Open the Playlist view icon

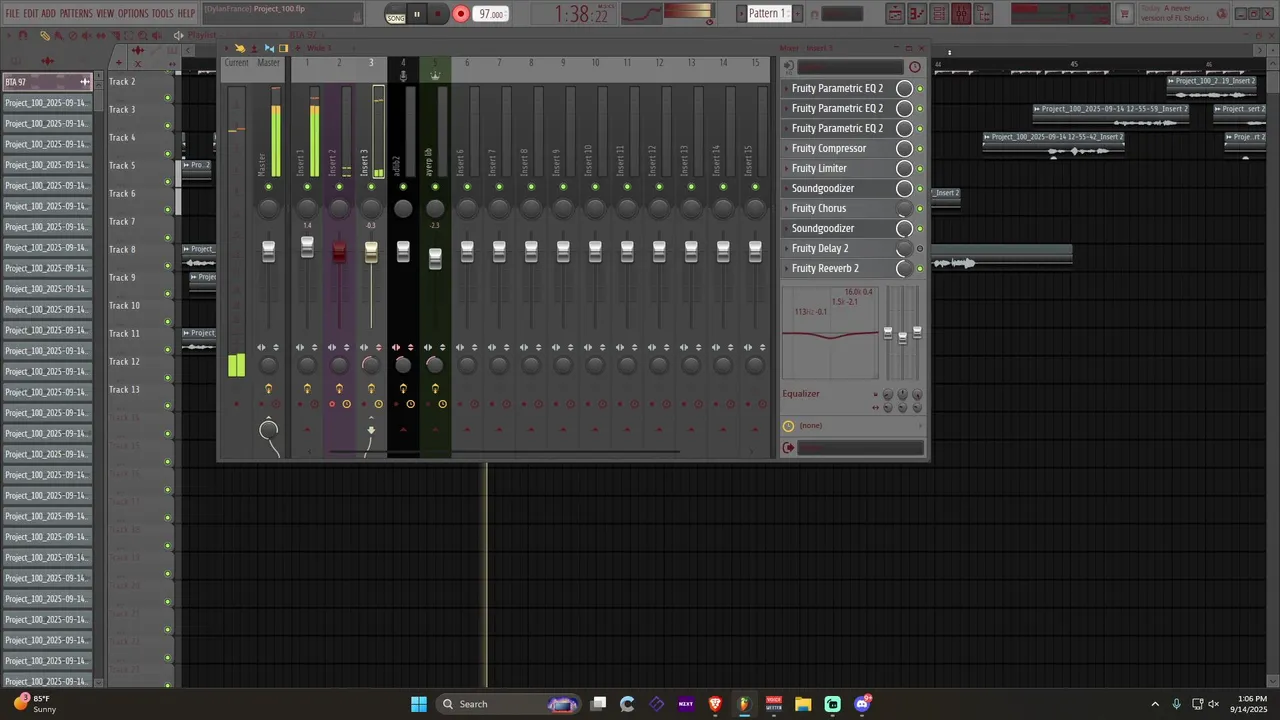(895, 14)
